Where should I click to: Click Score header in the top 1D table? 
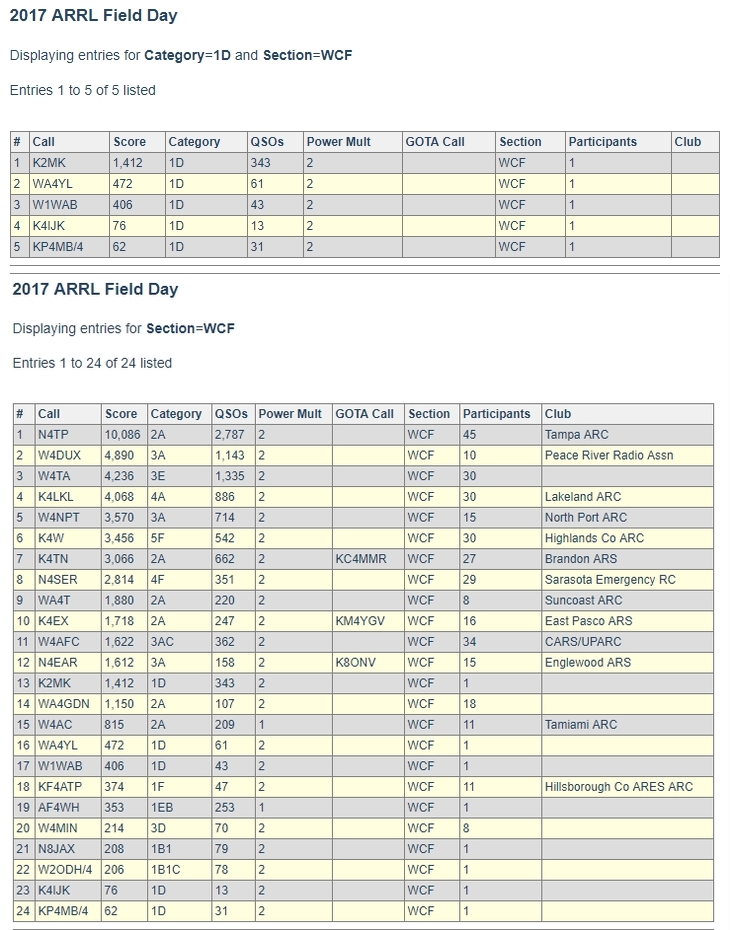[129, 142]
